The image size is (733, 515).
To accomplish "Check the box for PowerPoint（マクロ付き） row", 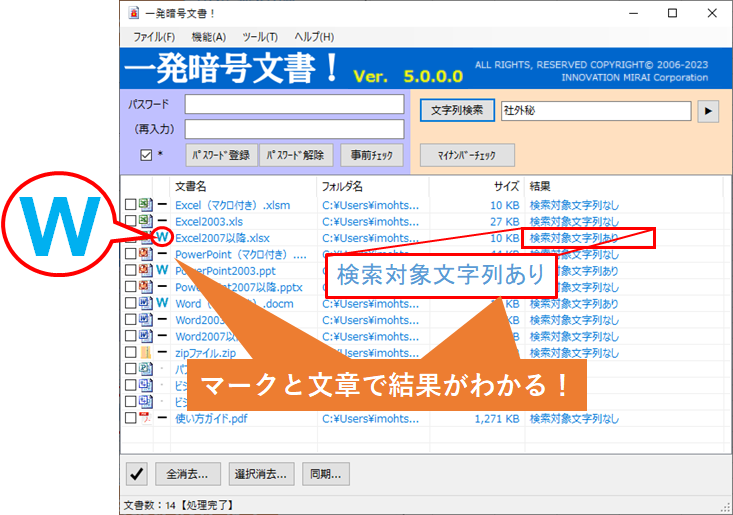I will (x=130, y=254).
